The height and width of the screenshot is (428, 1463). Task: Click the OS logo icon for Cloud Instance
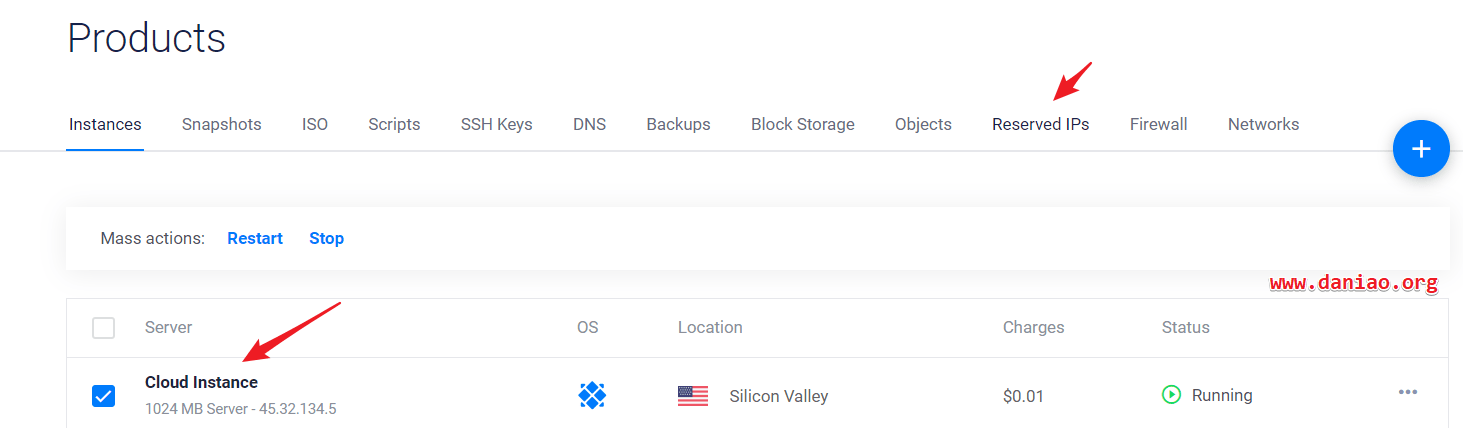592,395
